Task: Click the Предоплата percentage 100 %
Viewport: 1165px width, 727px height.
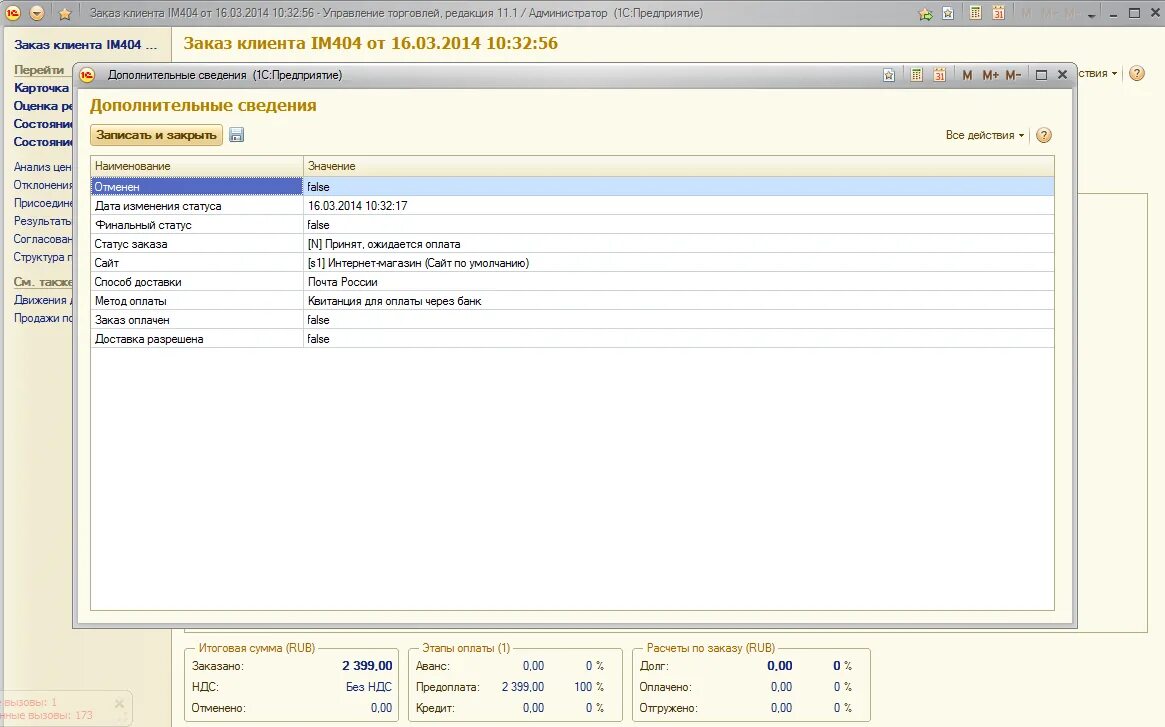Action: point(588,687)
